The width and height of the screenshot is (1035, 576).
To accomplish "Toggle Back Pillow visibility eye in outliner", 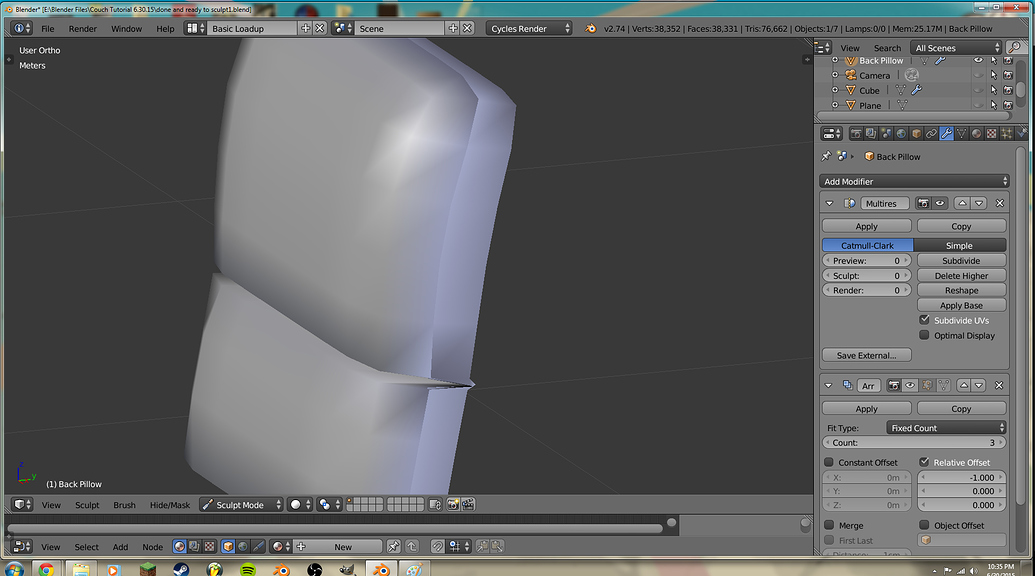I will tap(978, 61).
